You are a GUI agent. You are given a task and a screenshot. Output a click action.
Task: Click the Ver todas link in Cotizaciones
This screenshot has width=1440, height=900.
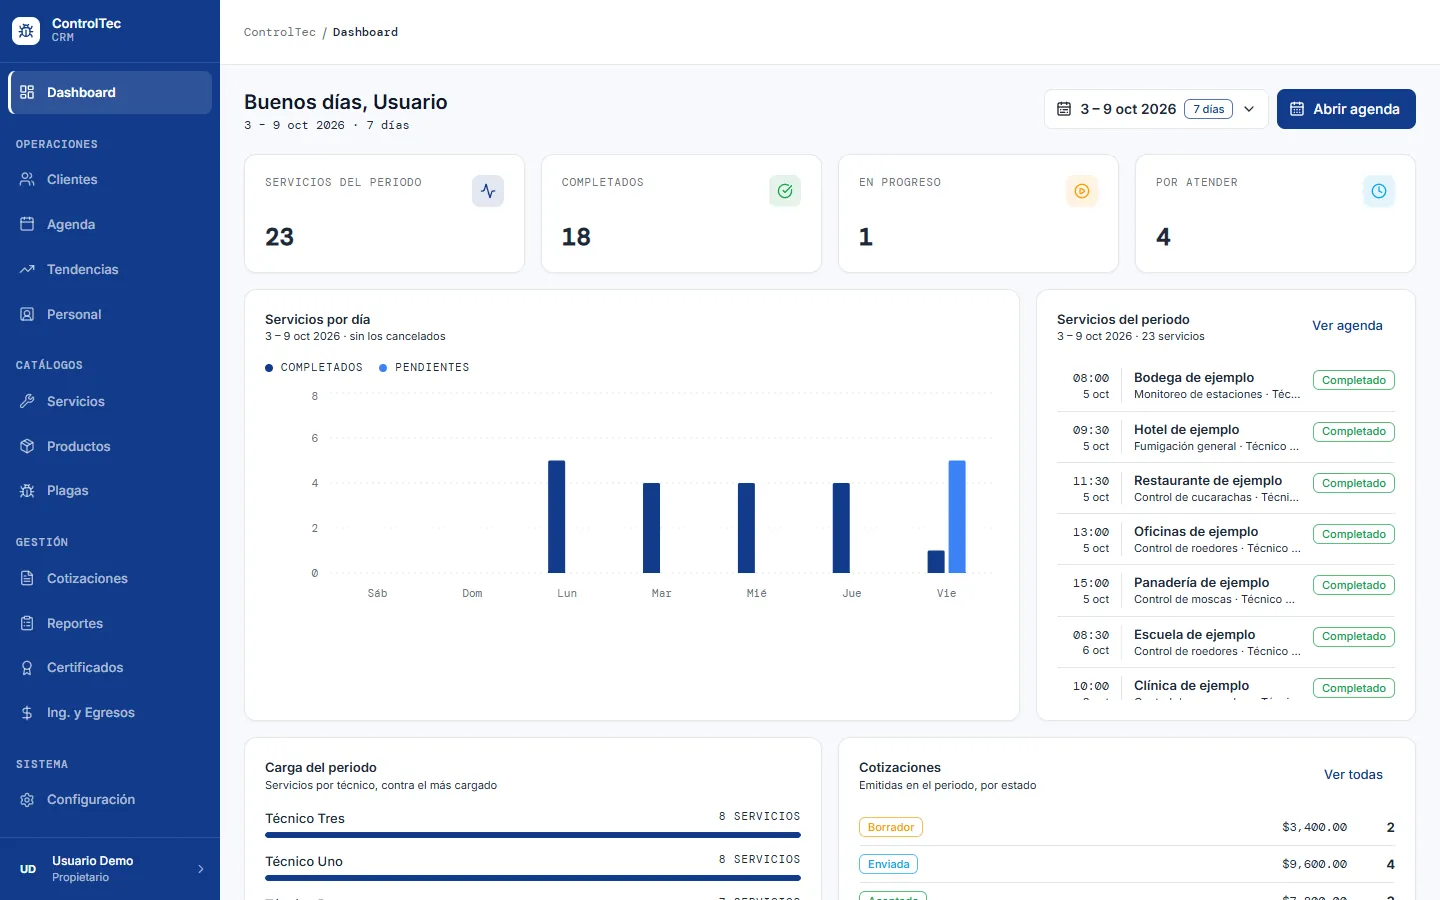[x=1353, y=775]
